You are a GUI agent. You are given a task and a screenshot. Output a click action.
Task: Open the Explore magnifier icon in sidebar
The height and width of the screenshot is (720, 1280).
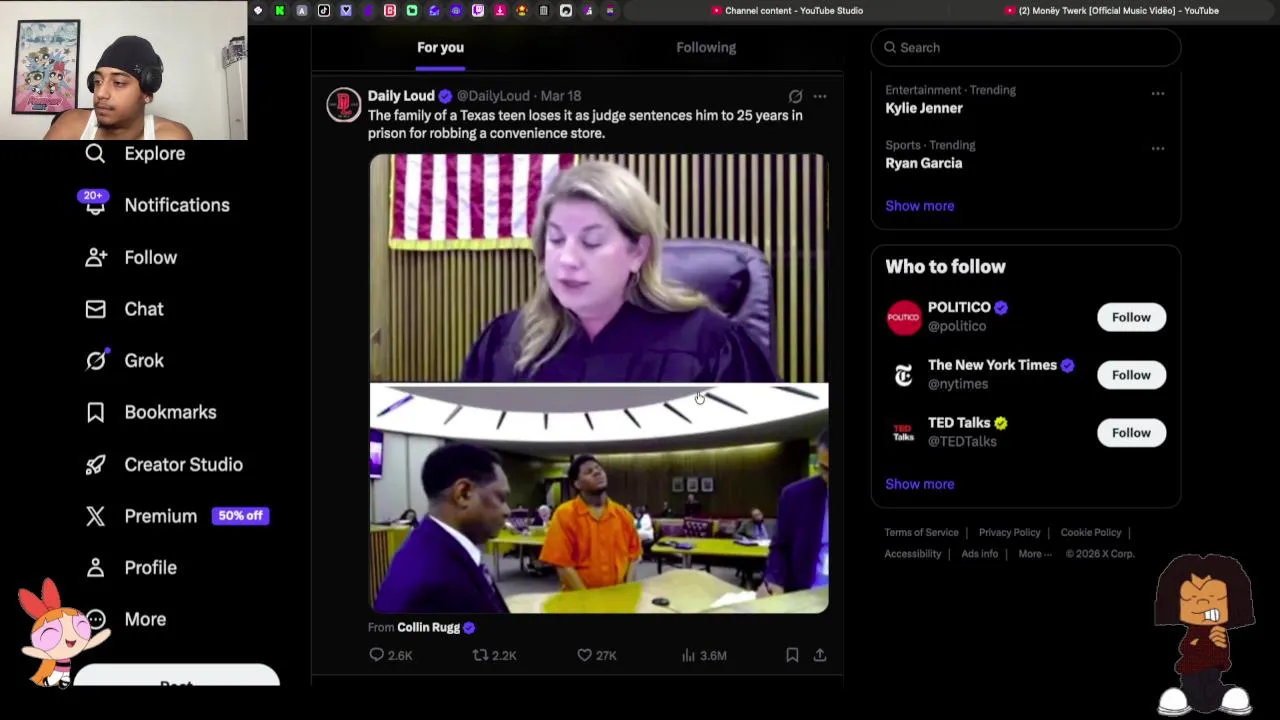[95, 153]
